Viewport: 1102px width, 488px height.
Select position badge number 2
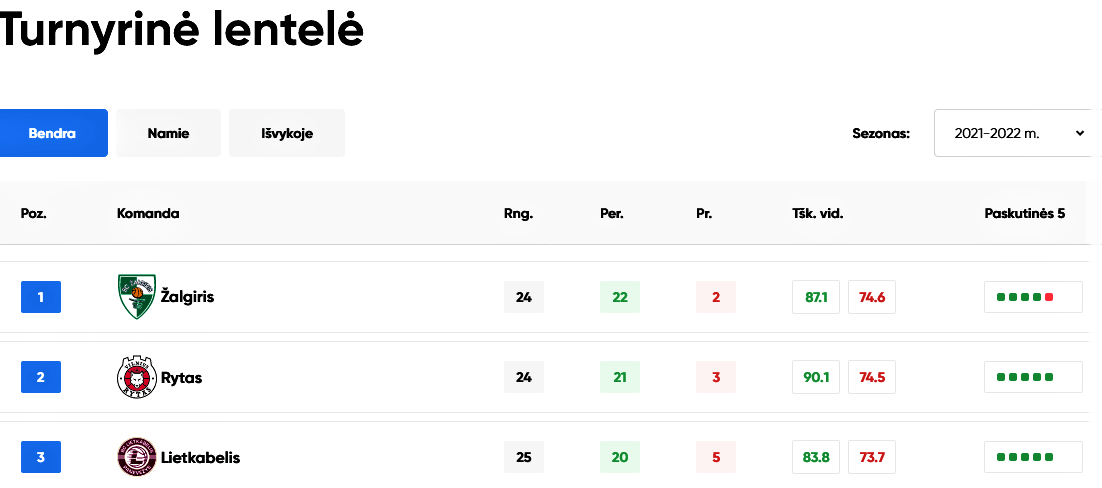[41, 377]
